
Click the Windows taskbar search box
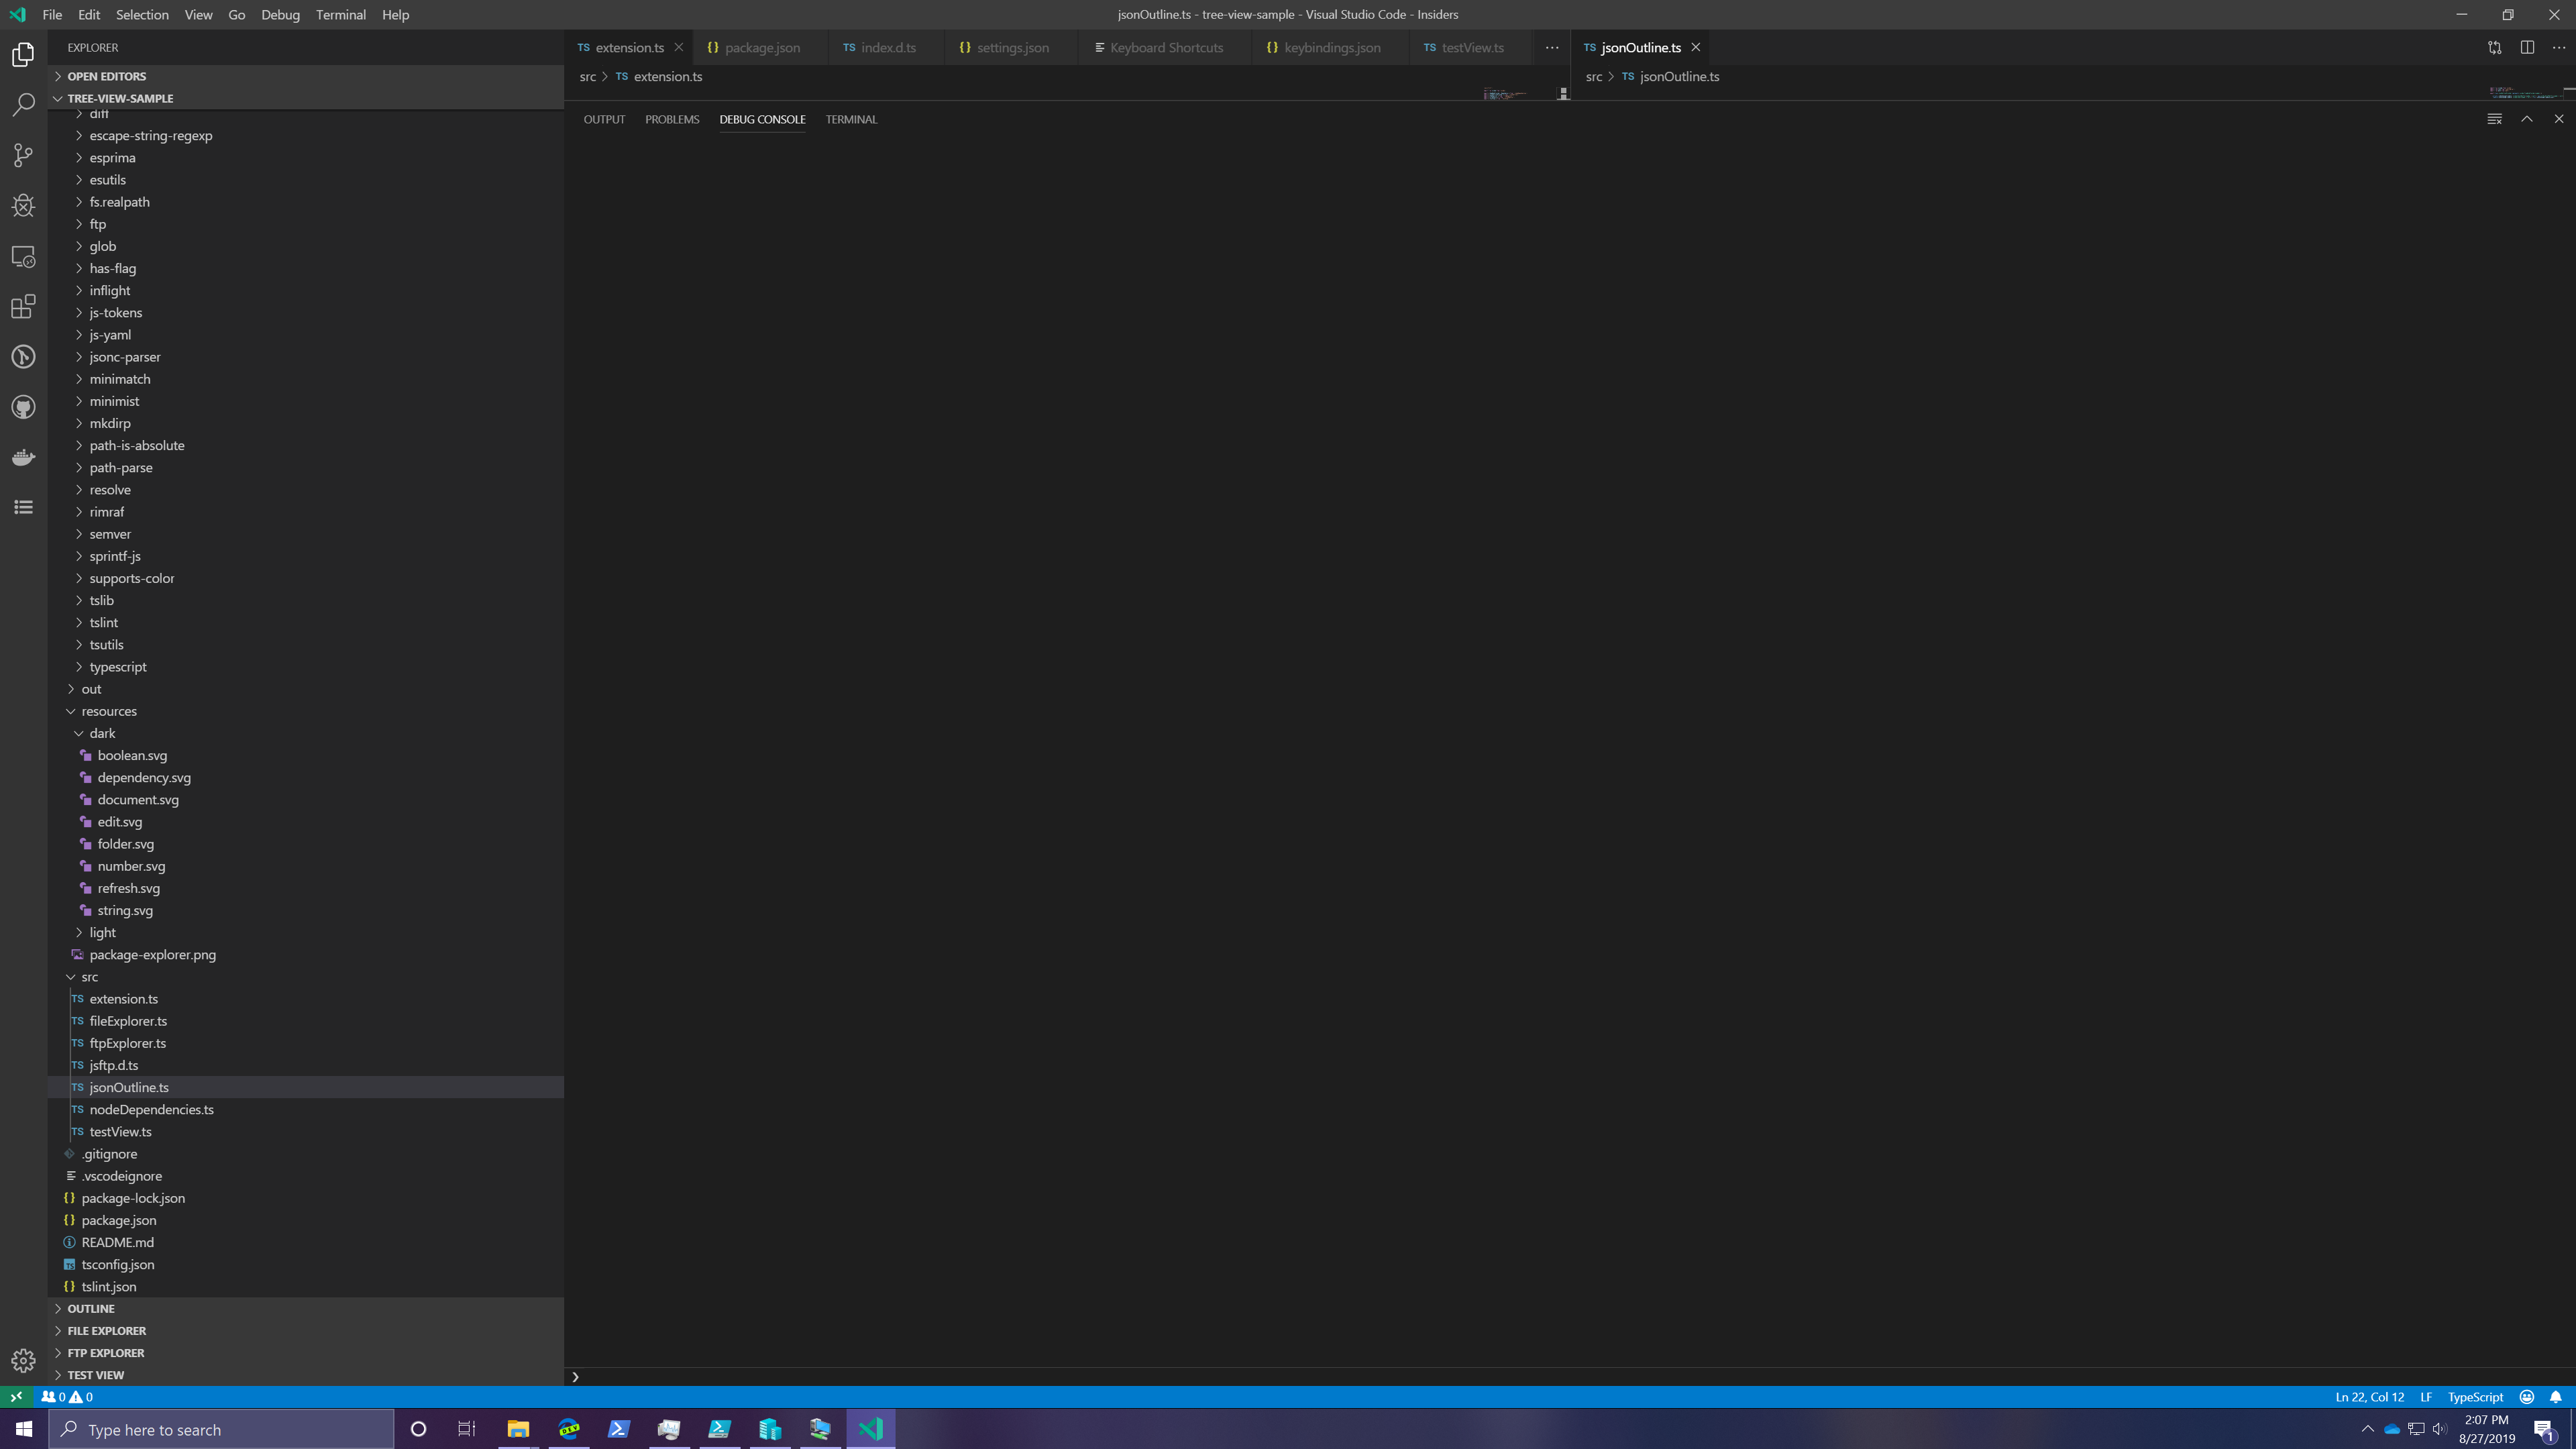(x=222, y=1429)
